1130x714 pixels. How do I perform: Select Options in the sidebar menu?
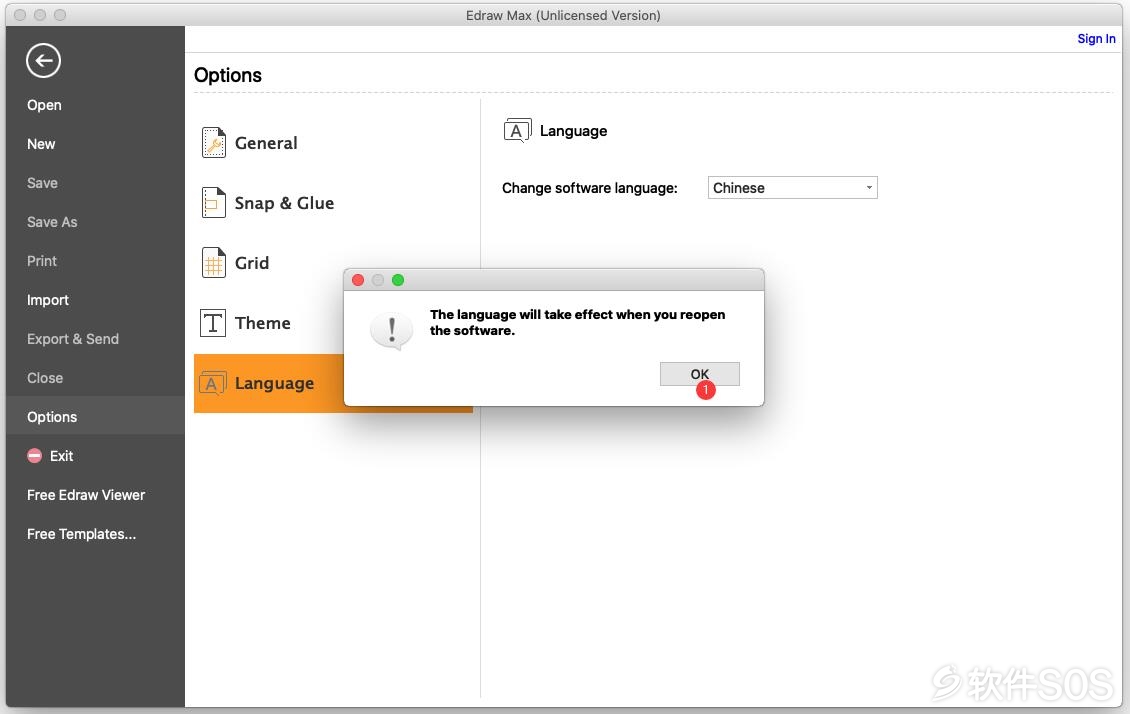click(x=52, y=416)
